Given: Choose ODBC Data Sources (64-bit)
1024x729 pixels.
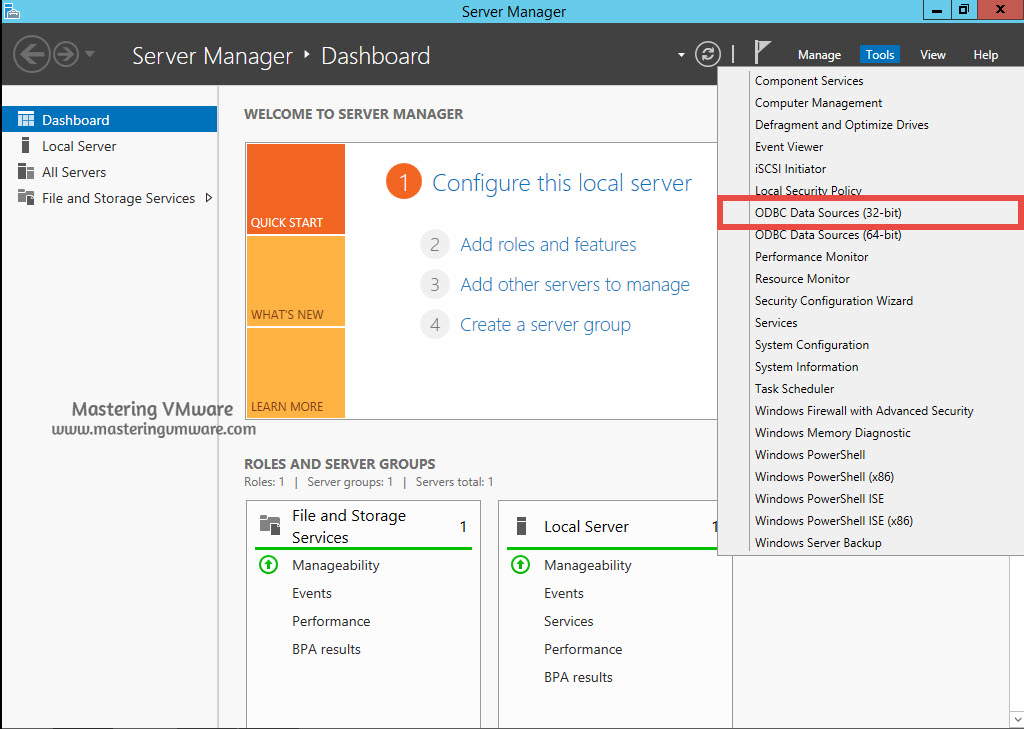Looking at the screenshot, I should (x=827, y=235).
